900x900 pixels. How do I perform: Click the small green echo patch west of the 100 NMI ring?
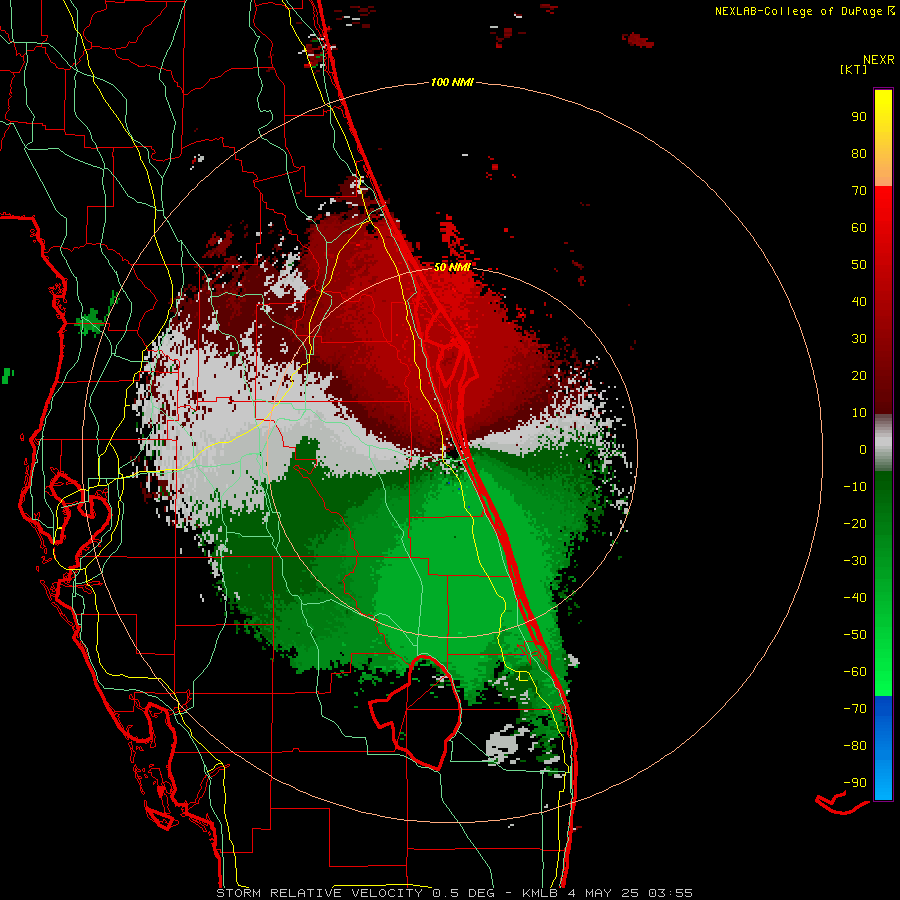(x=90, y=323)
